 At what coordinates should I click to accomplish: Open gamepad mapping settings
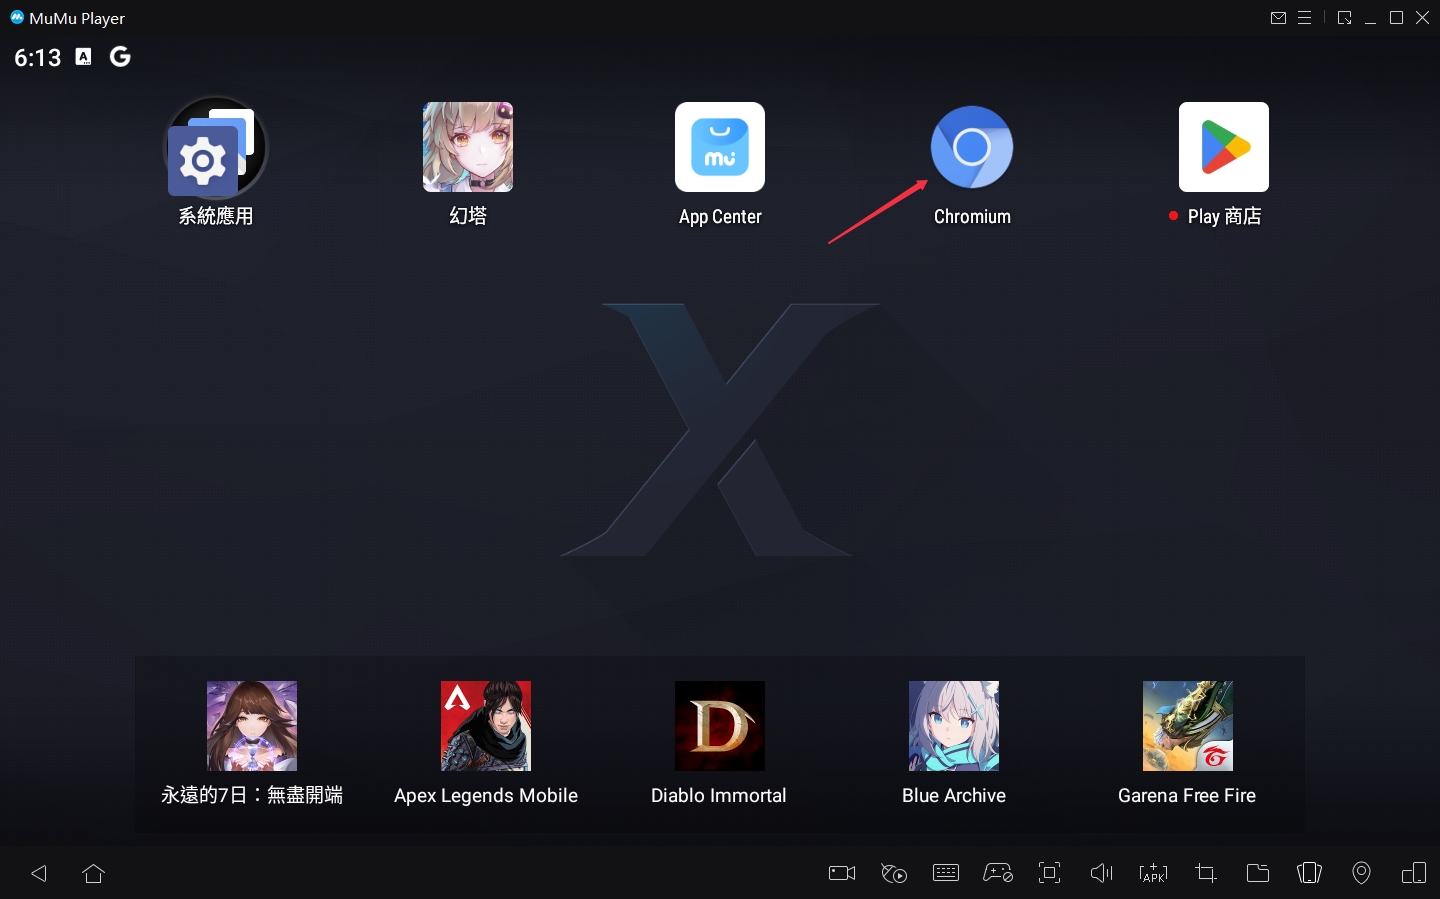(998, 873)
